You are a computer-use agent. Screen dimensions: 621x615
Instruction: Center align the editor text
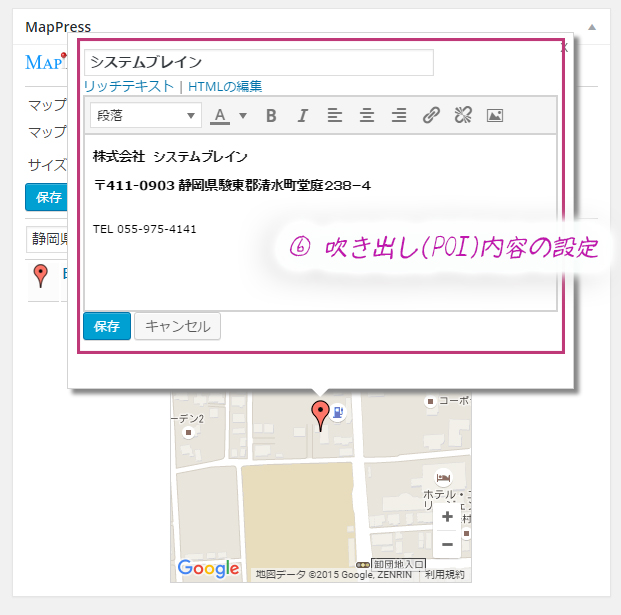(x=367, y=115)
